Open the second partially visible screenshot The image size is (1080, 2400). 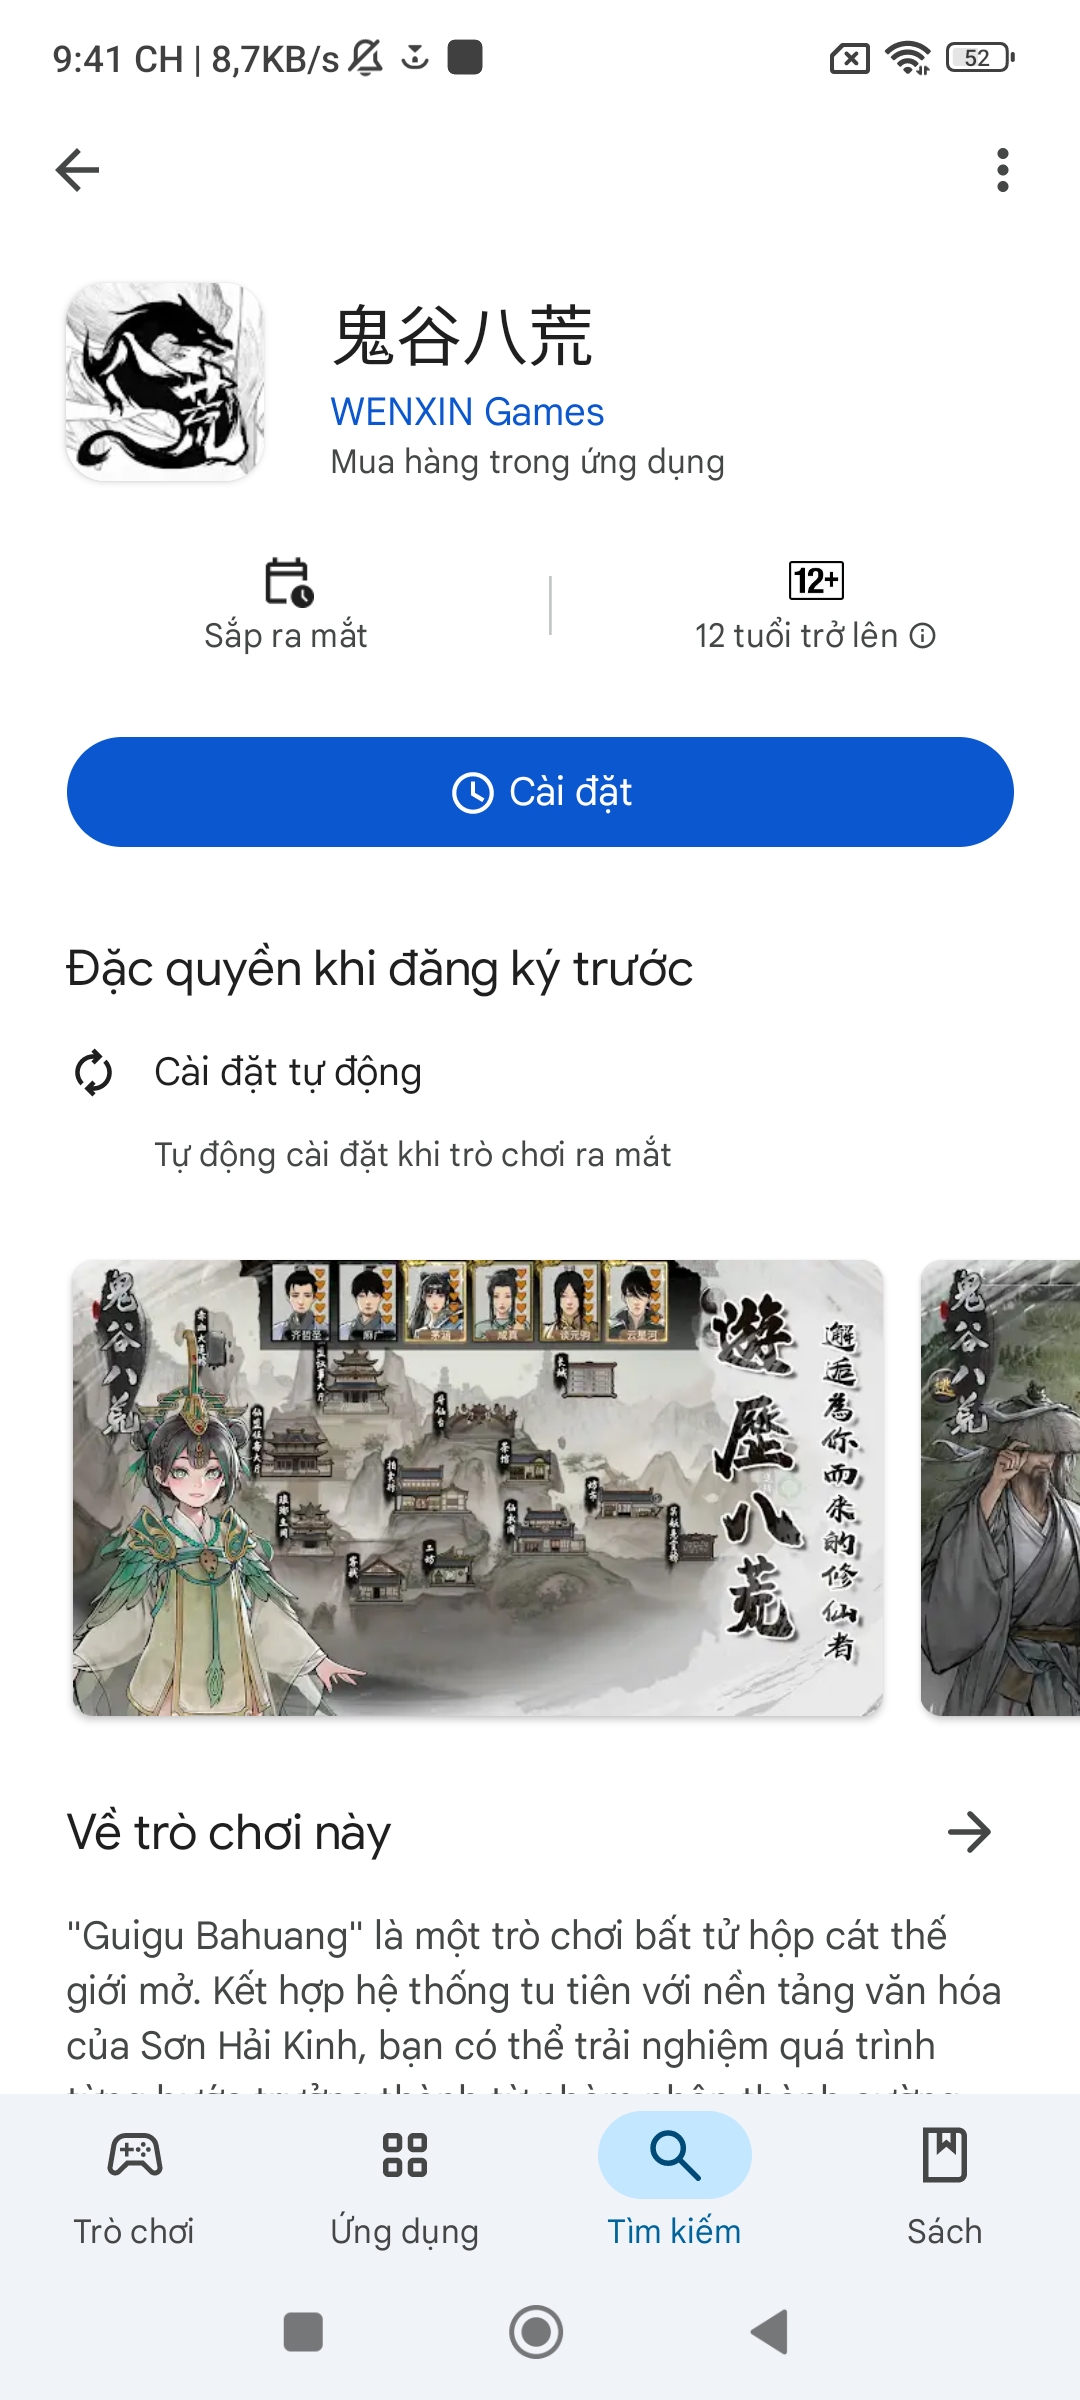pos(1000,1488)
